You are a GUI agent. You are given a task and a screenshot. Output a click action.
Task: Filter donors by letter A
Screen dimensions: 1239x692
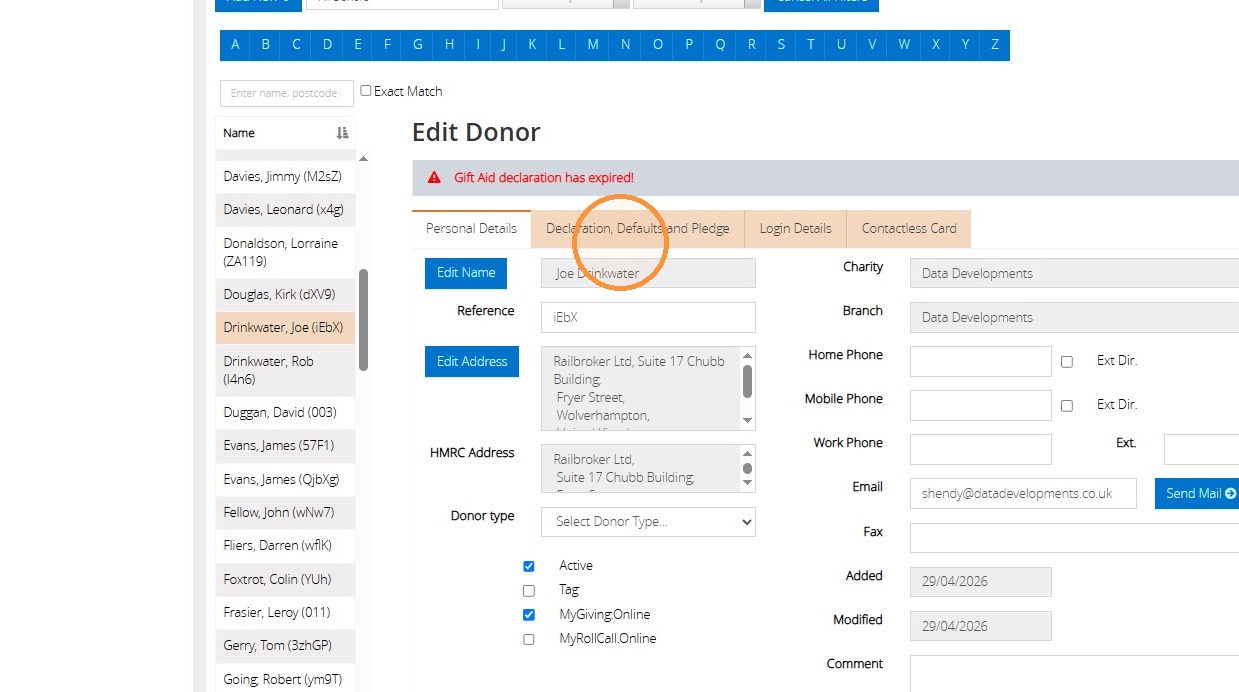235,45
